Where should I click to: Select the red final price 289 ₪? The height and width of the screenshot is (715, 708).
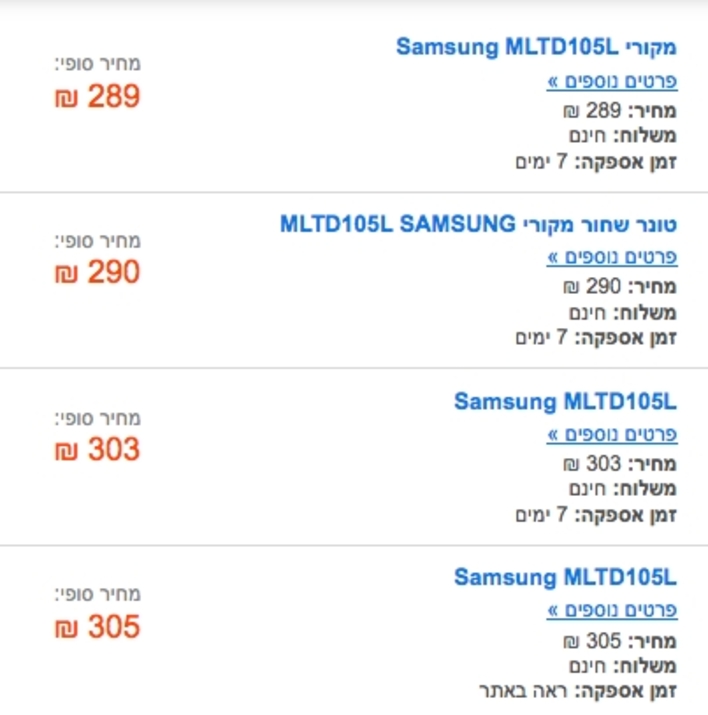(97, 97)
